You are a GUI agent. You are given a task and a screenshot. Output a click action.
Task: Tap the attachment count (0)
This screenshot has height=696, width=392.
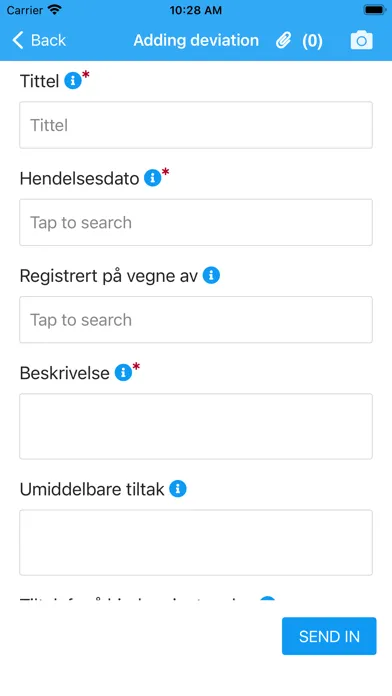[312, 41]
